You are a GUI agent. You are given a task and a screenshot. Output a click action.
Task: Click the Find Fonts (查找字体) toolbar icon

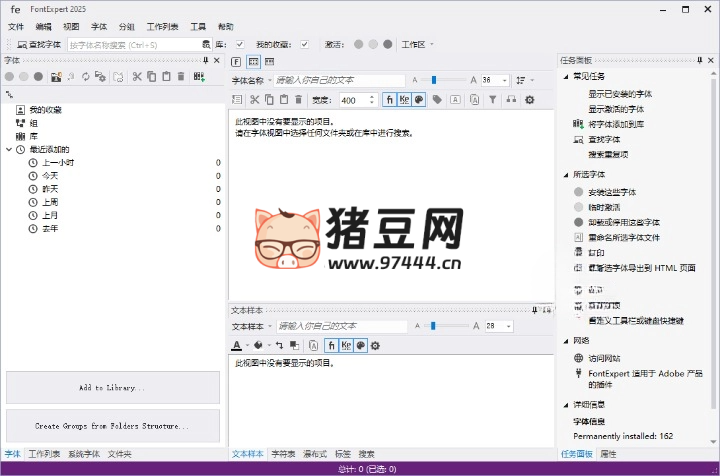pyautogui.click(x=22, y=45)
